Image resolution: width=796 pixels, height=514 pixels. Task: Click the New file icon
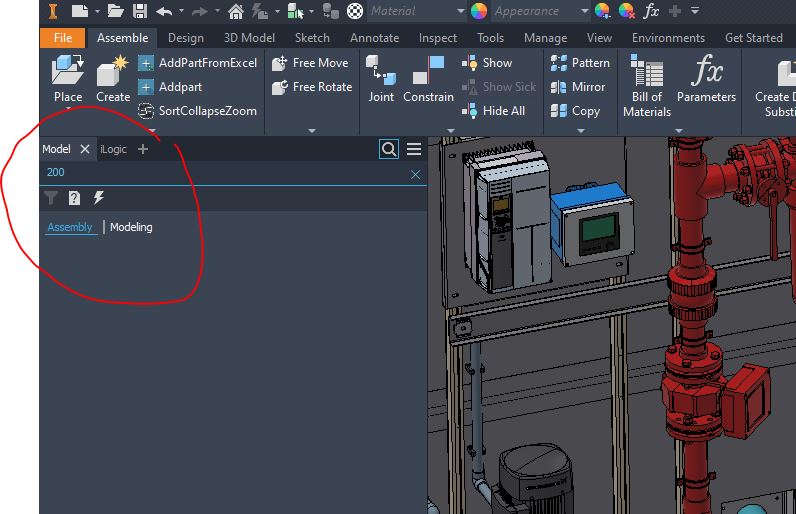pyautogui.click(x=80, y=11)
